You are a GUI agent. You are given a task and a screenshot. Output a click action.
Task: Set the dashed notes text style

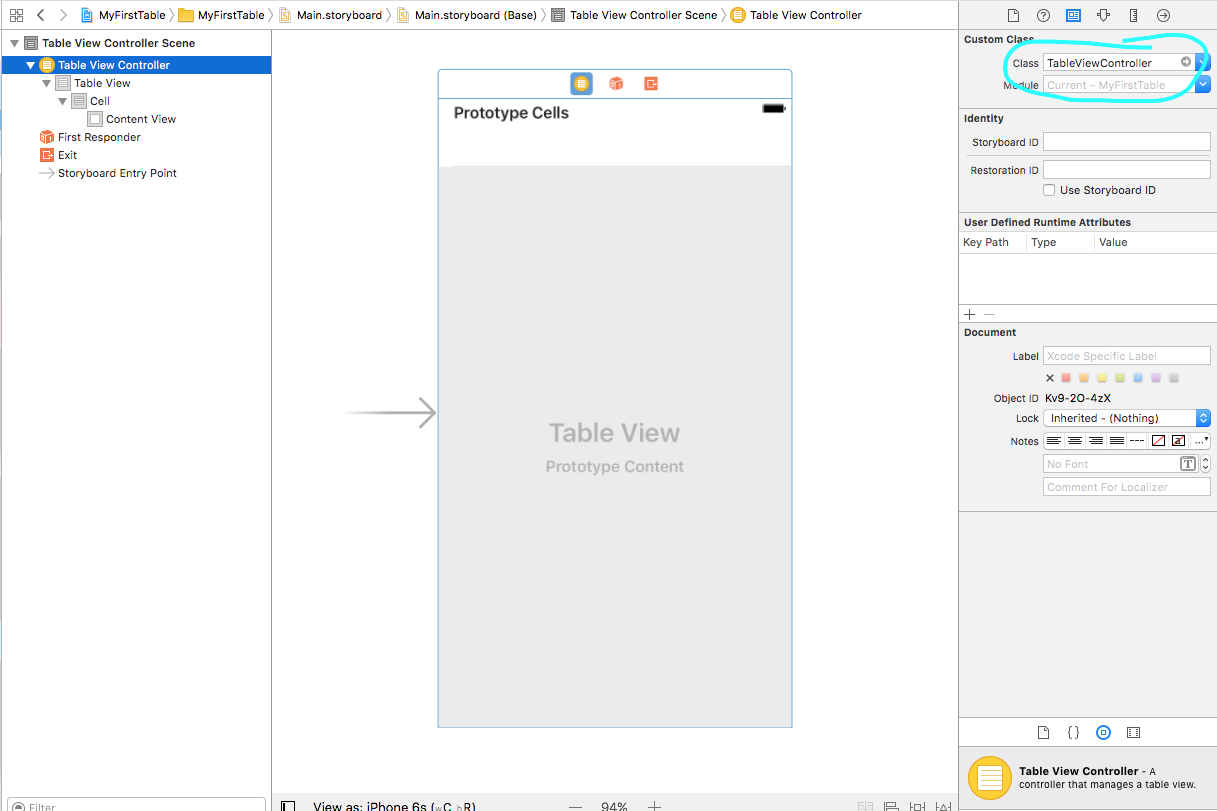point(1137,440)
